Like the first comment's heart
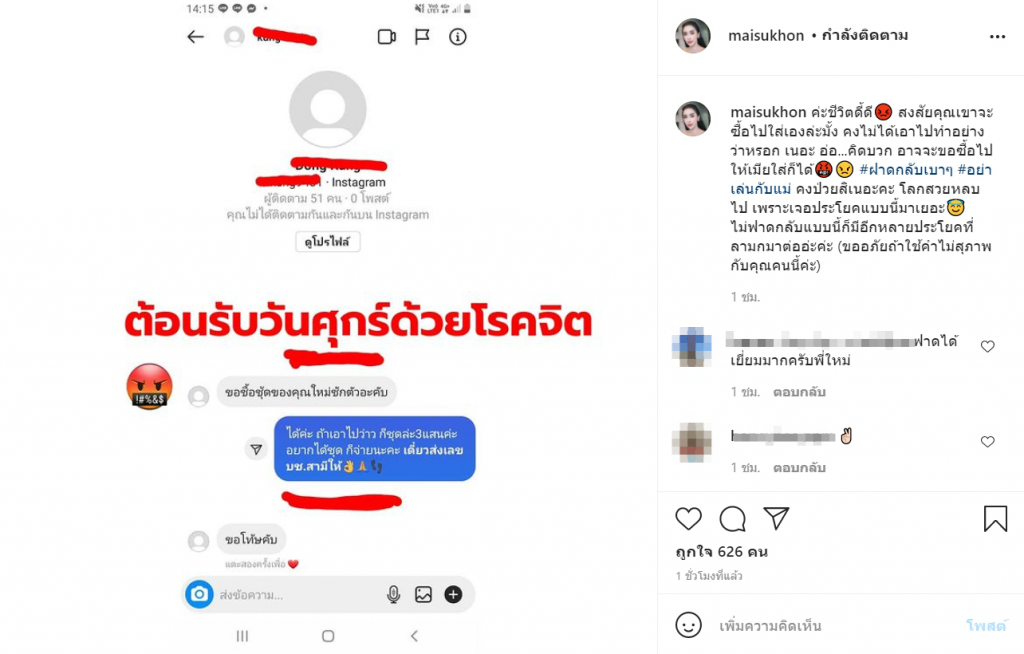Screen dimensions: 1024x654 (987, 346)
